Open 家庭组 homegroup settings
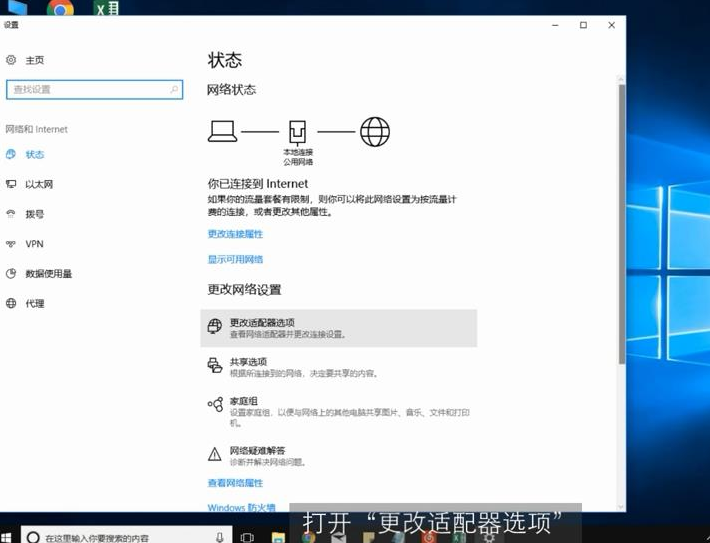The image size is (710, 543). 339,411
